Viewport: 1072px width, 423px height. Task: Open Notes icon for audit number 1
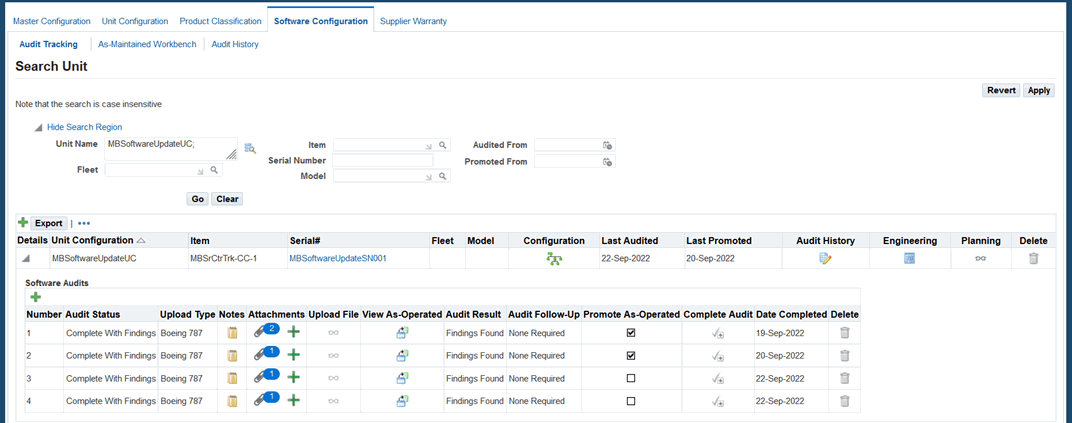[232, 333]
